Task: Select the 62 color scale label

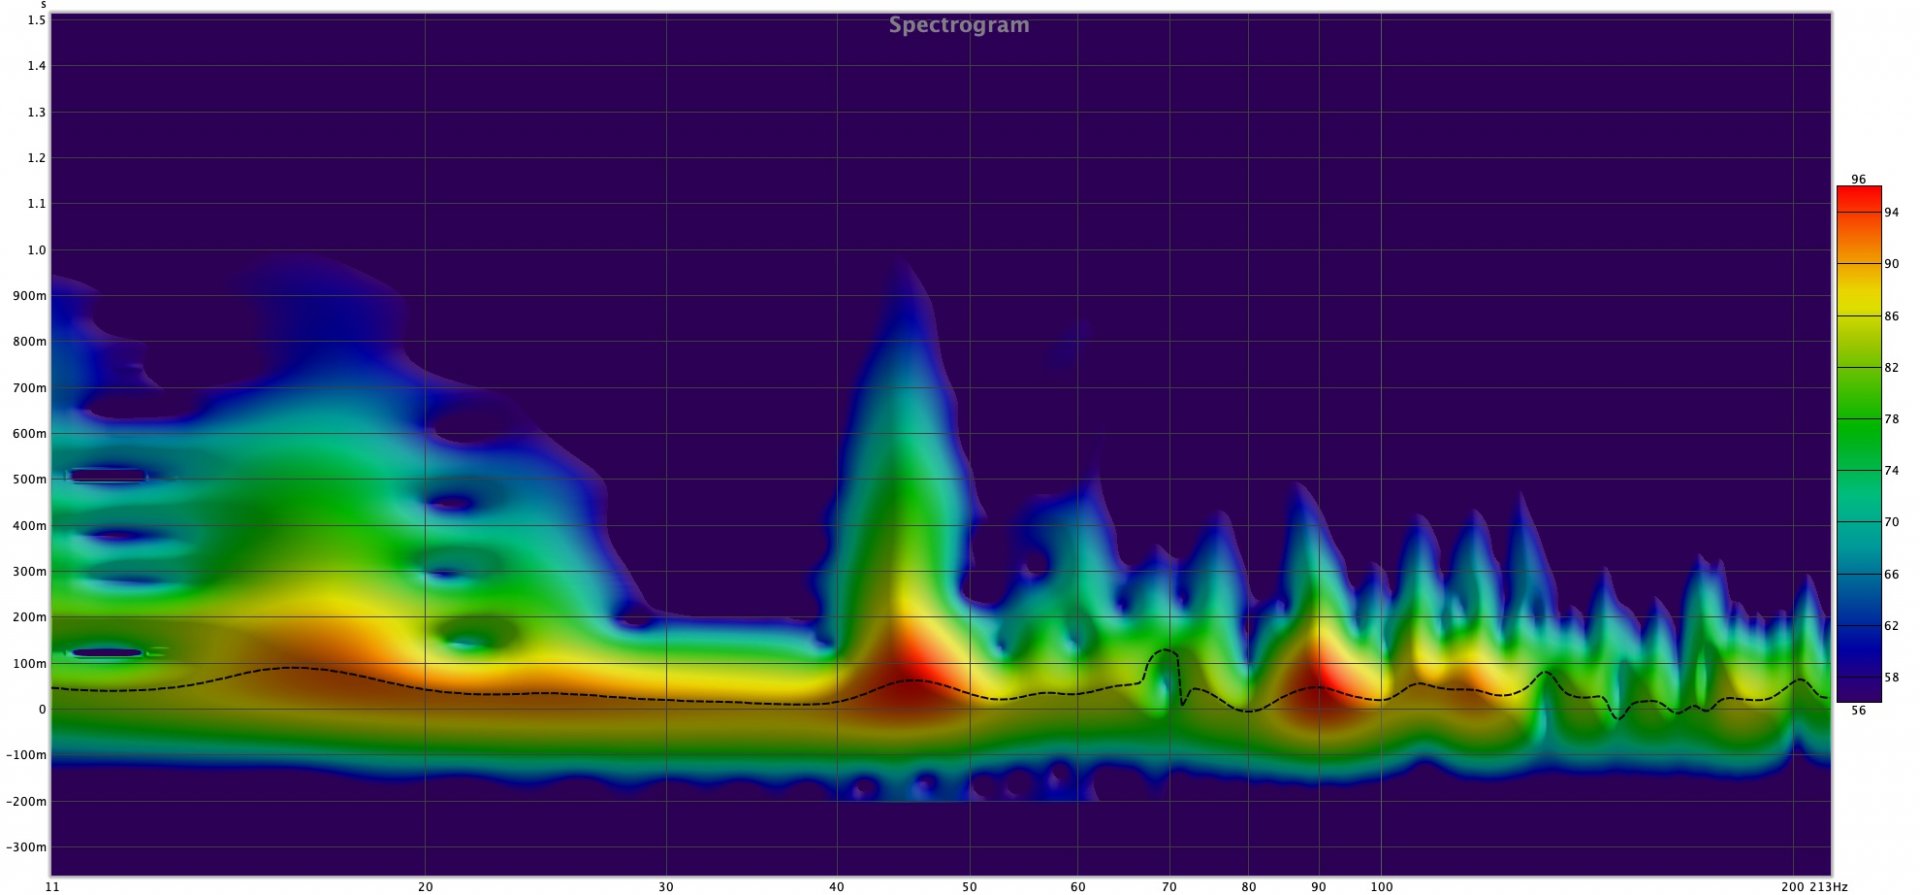Action: tap(1891, 626)
